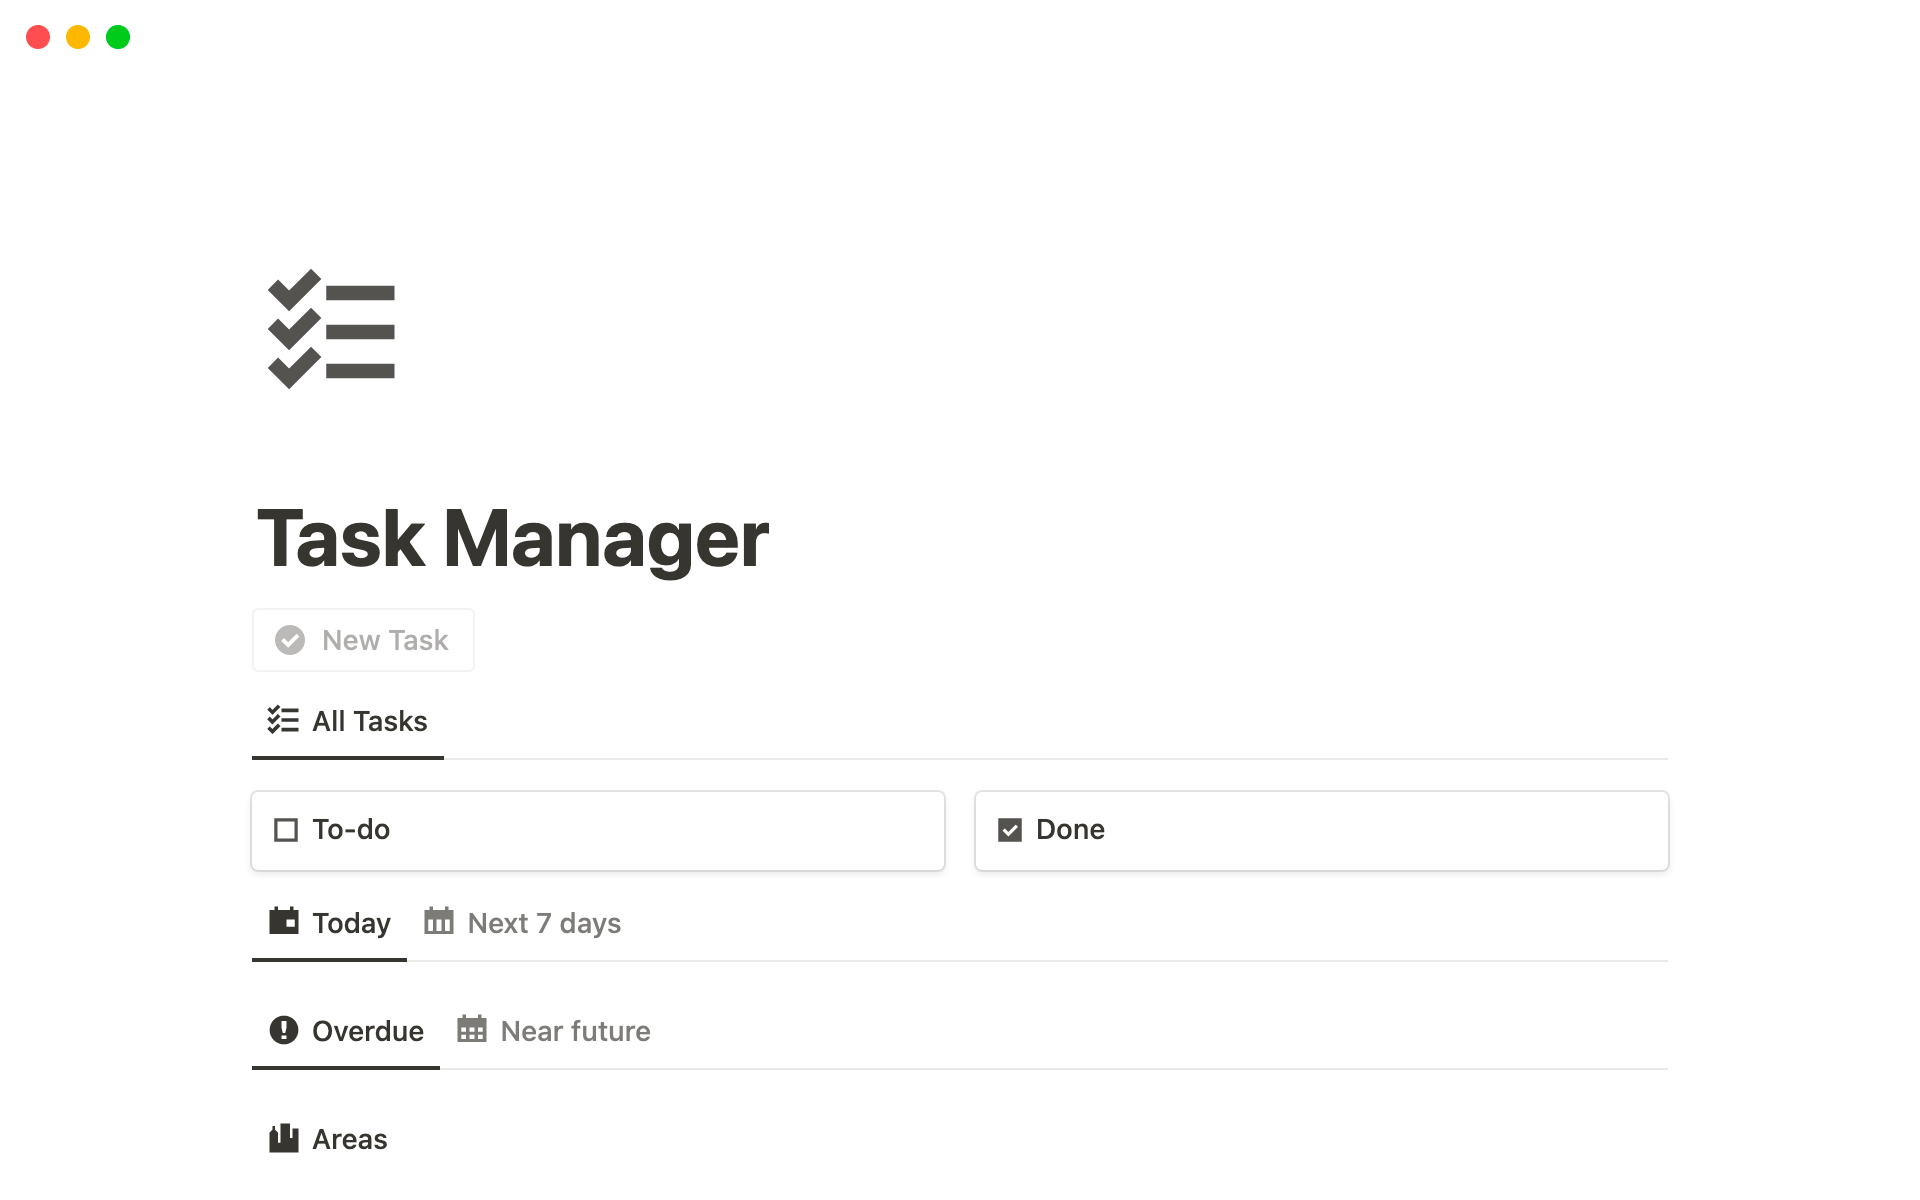Switch to the Near future tab

(575, 1031)
